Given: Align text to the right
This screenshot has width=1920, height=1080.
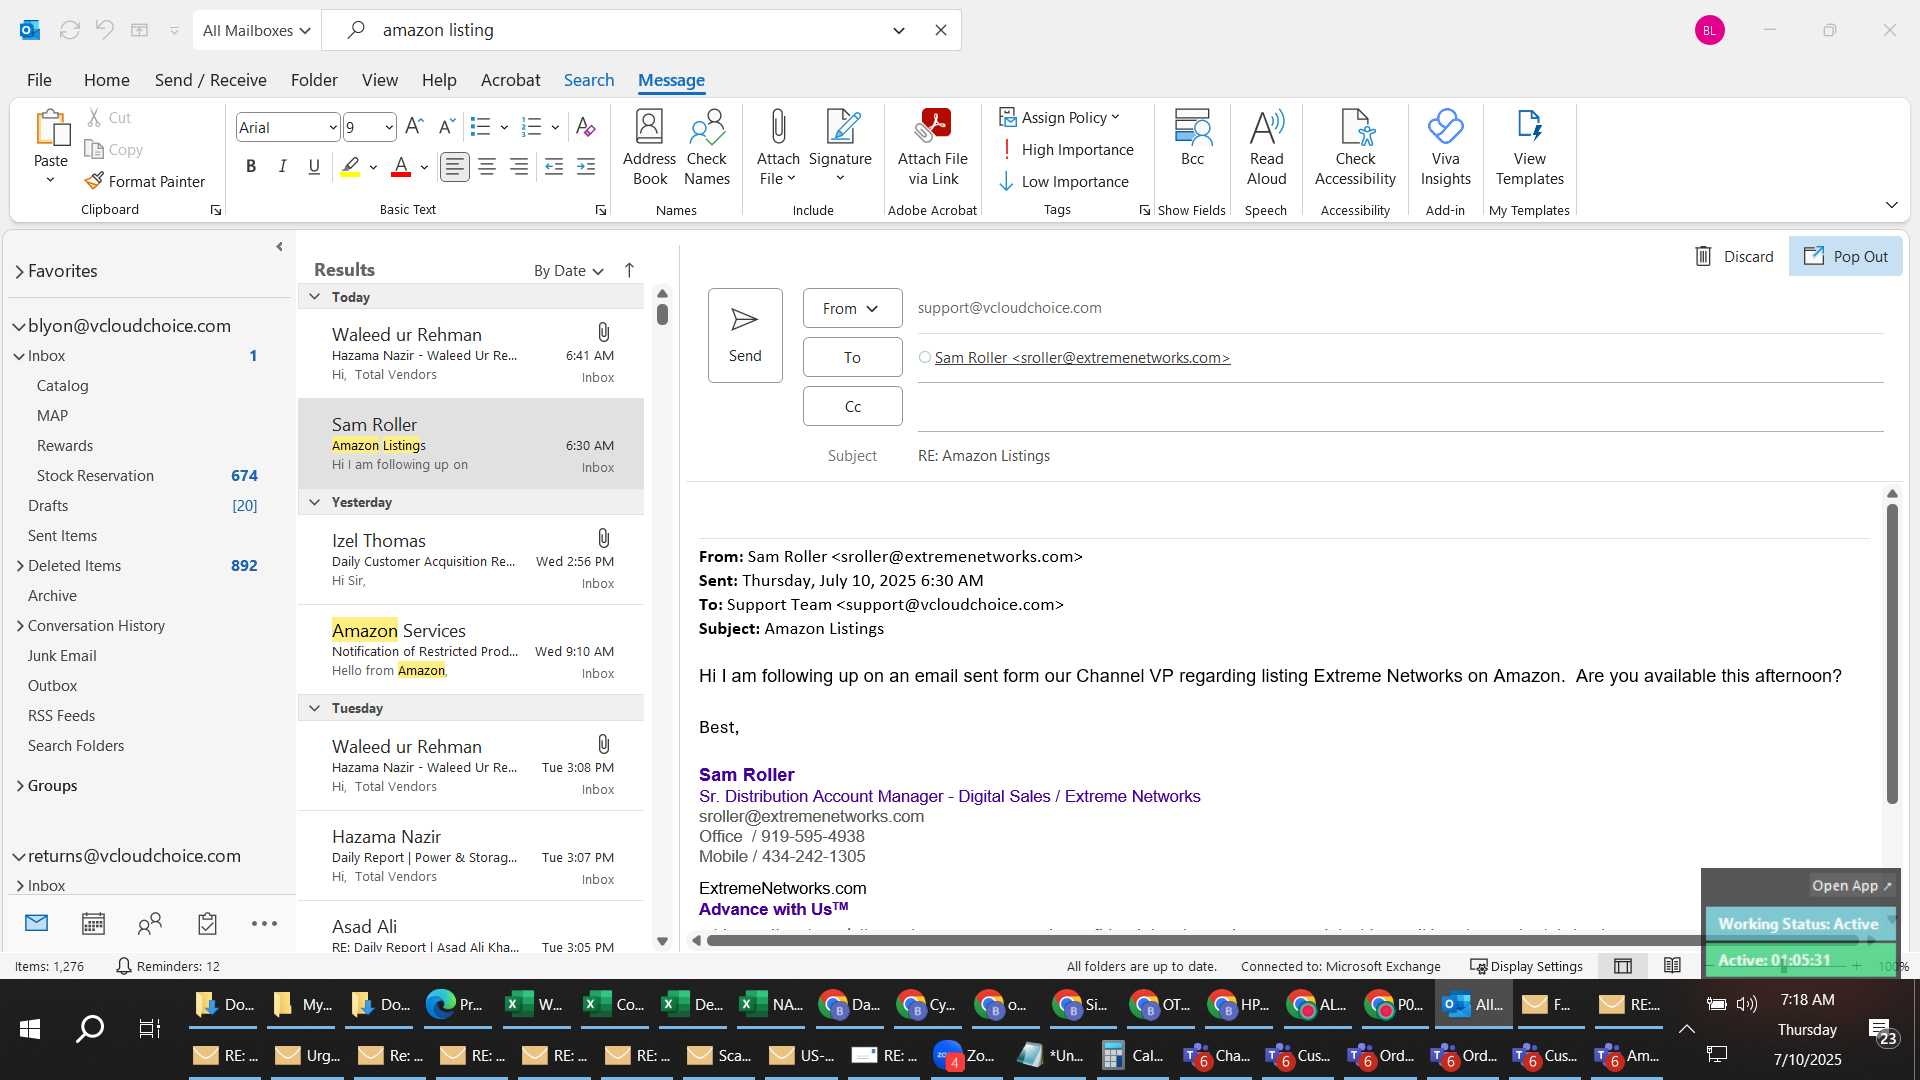Looking at the screenshot, I should coord(519,167).
